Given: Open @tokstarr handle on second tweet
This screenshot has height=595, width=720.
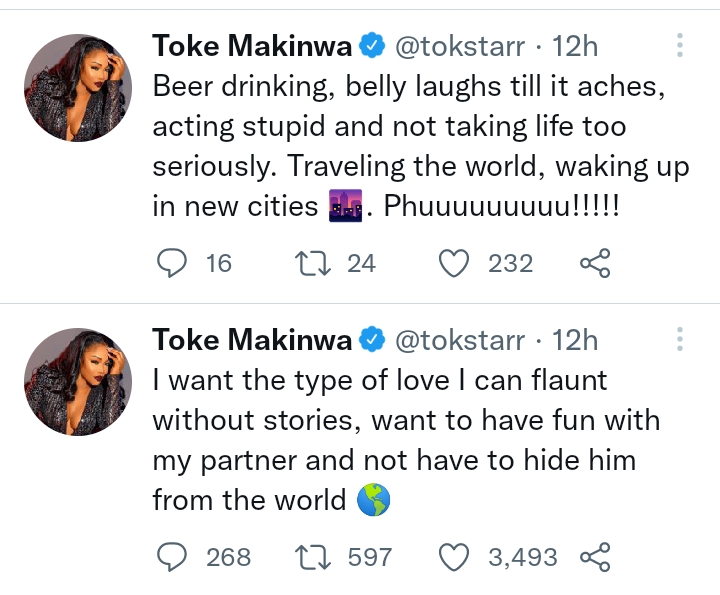Looking at the screenshot, I should pos(460,340).
